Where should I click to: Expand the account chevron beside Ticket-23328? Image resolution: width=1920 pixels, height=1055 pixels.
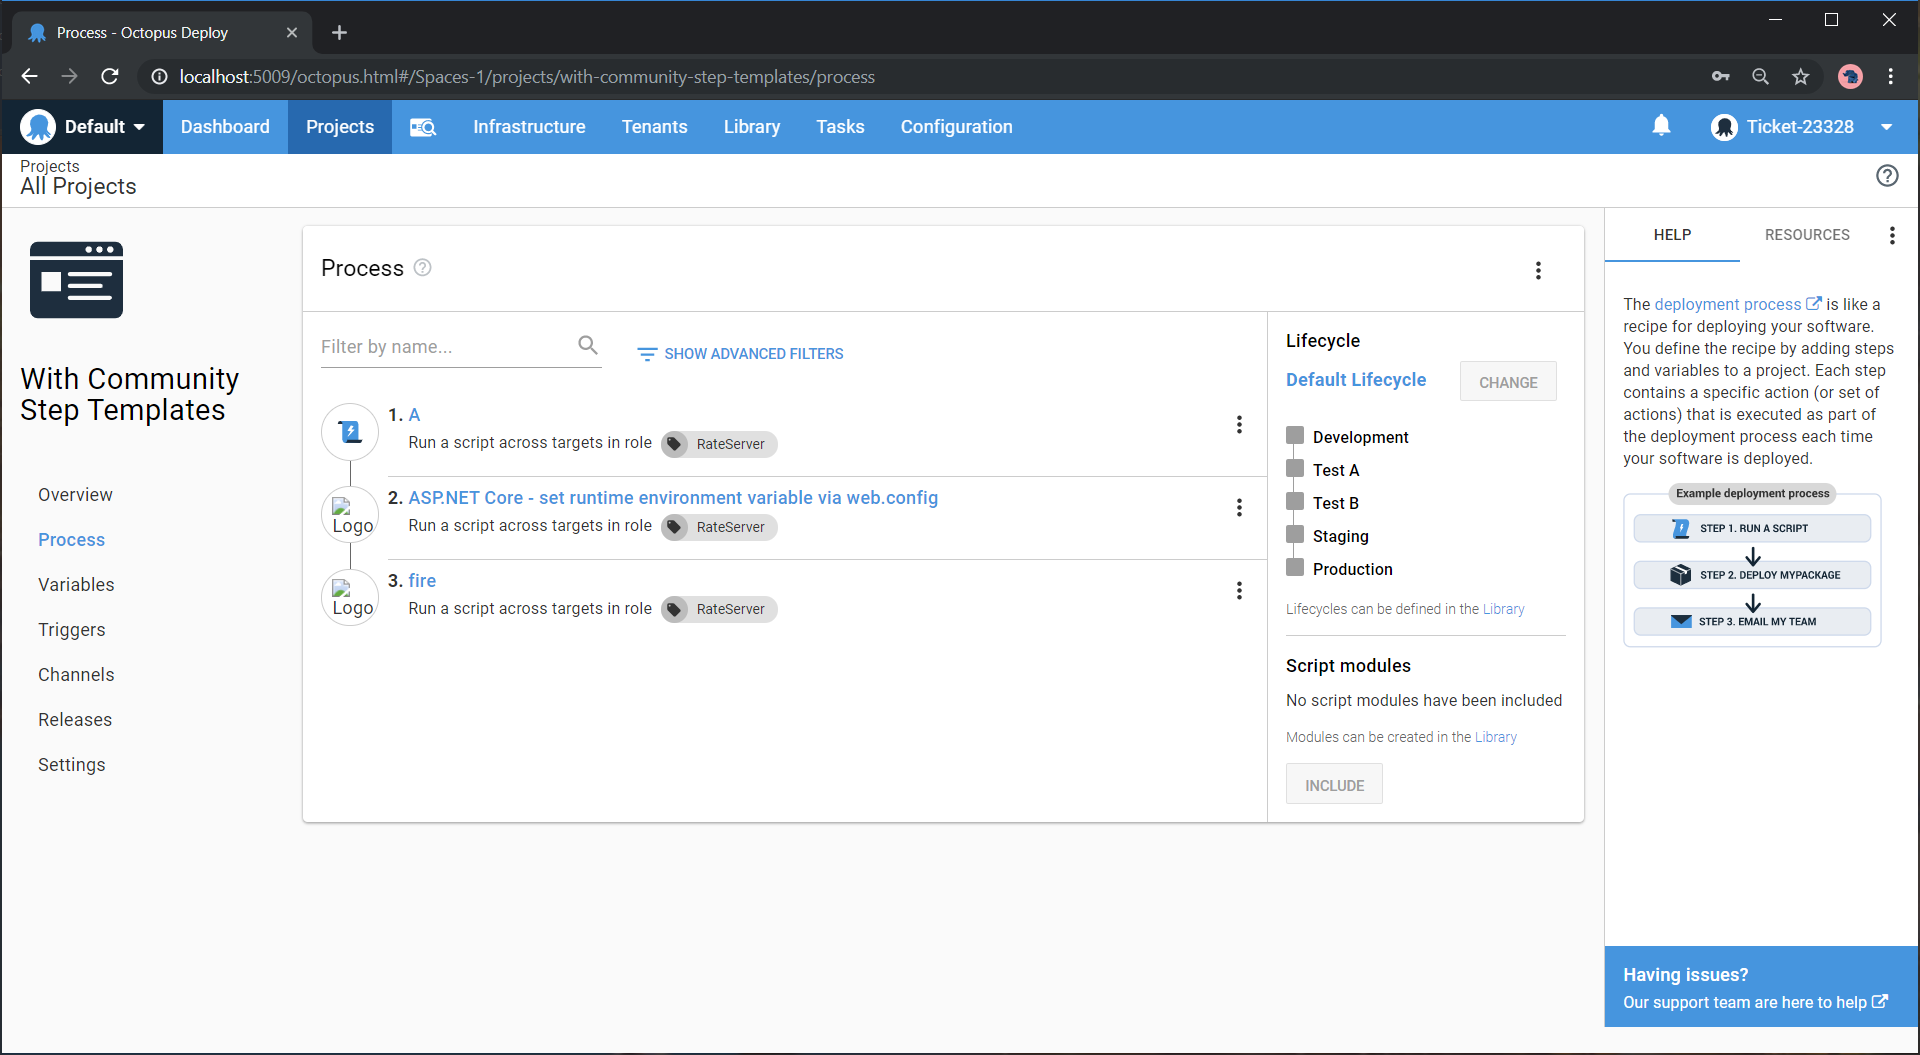coord(1888,127)
